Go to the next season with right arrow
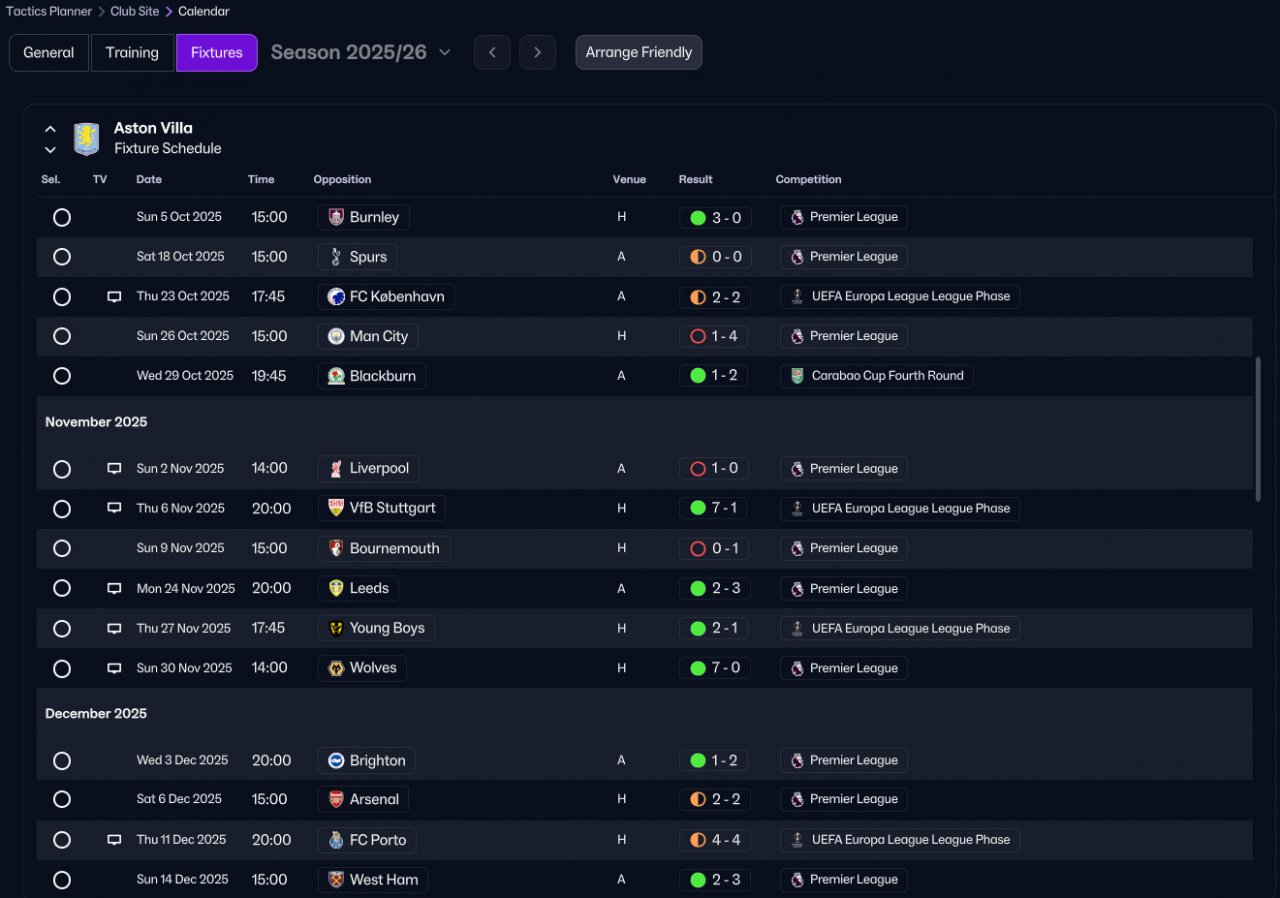The width and height of the screenshot is (1280, 898). (x=538, y=52)
